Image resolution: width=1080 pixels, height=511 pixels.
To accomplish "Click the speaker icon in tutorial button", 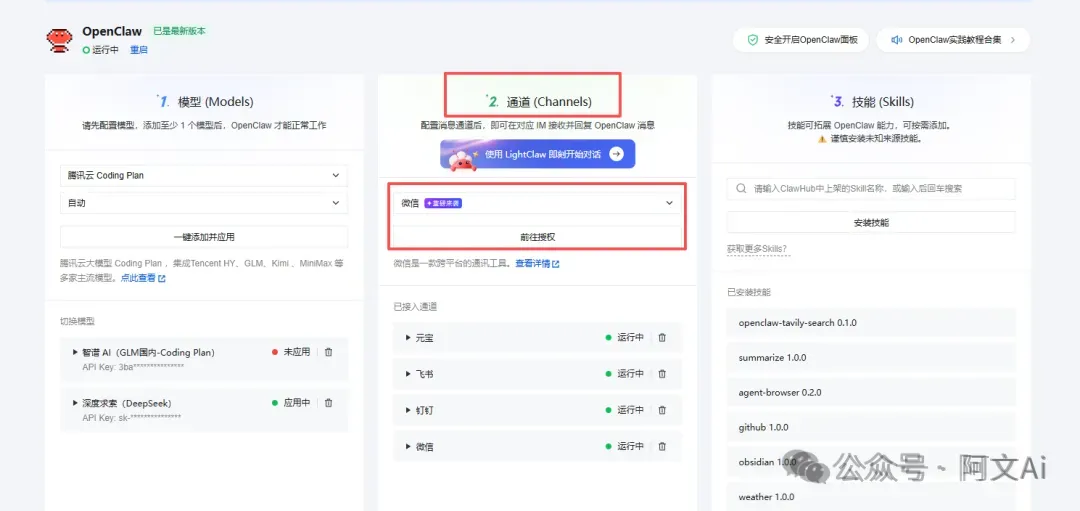I will [896, 40].
